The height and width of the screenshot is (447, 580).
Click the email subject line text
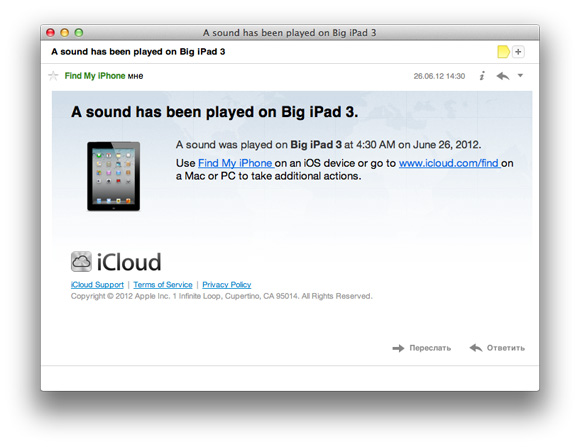pyautogui.click(x=138, y=52)
